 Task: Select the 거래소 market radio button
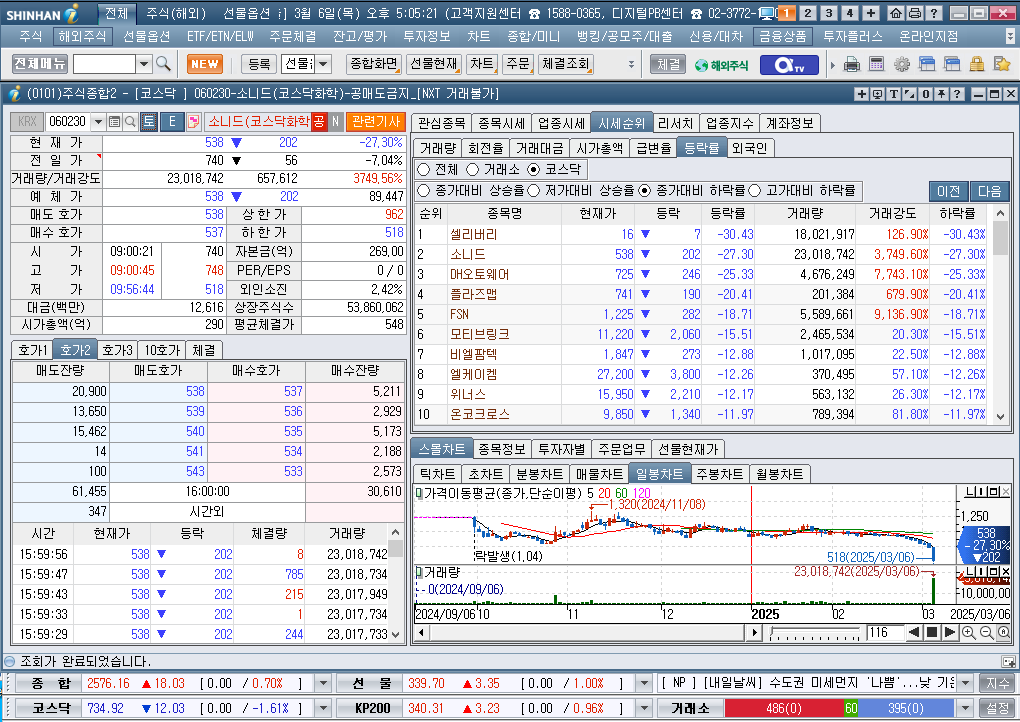pos(473,170)
